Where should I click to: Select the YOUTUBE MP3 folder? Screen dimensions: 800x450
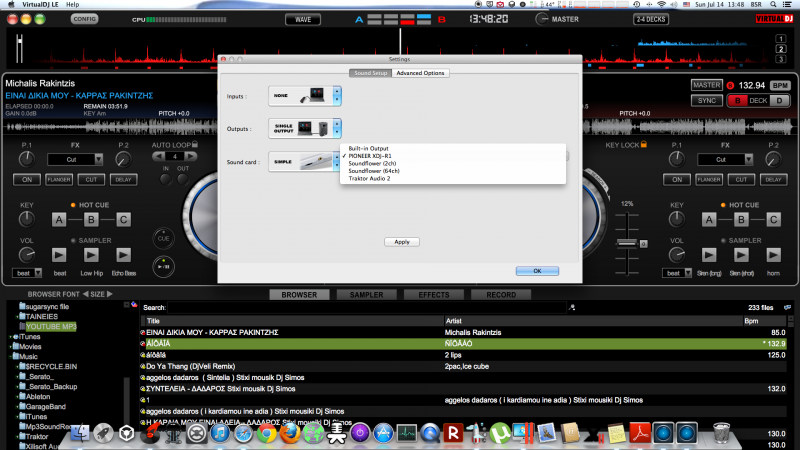51,327
